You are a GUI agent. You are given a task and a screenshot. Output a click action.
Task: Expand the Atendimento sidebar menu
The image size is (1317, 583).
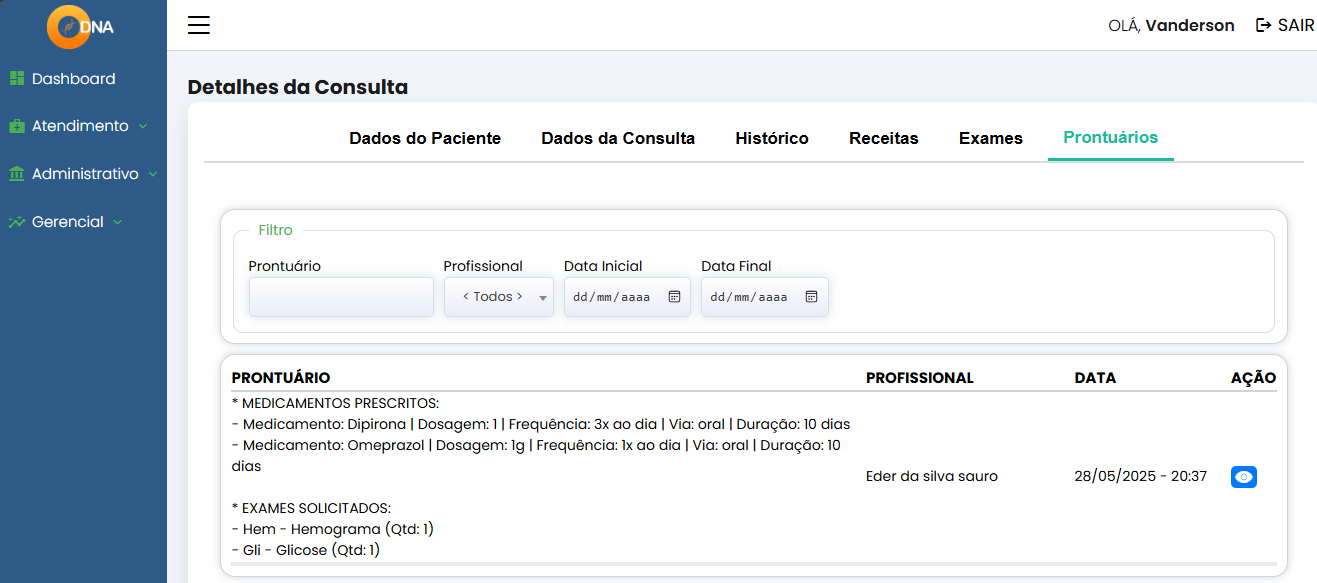tap(80, 126)
